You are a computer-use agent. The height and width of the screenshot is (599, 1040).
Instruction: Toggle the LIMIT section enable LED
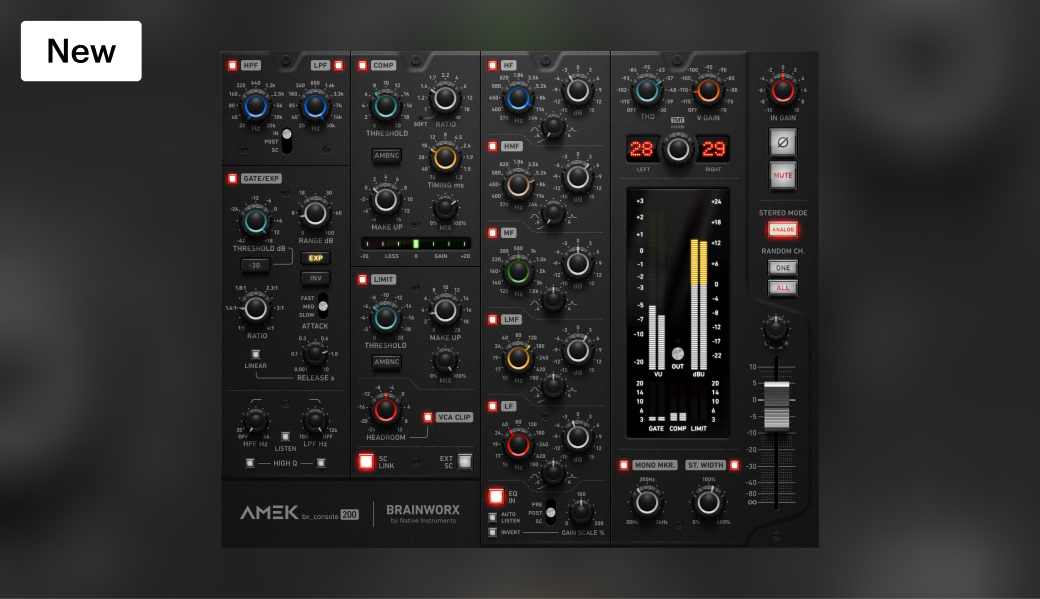tap(362, 279)
